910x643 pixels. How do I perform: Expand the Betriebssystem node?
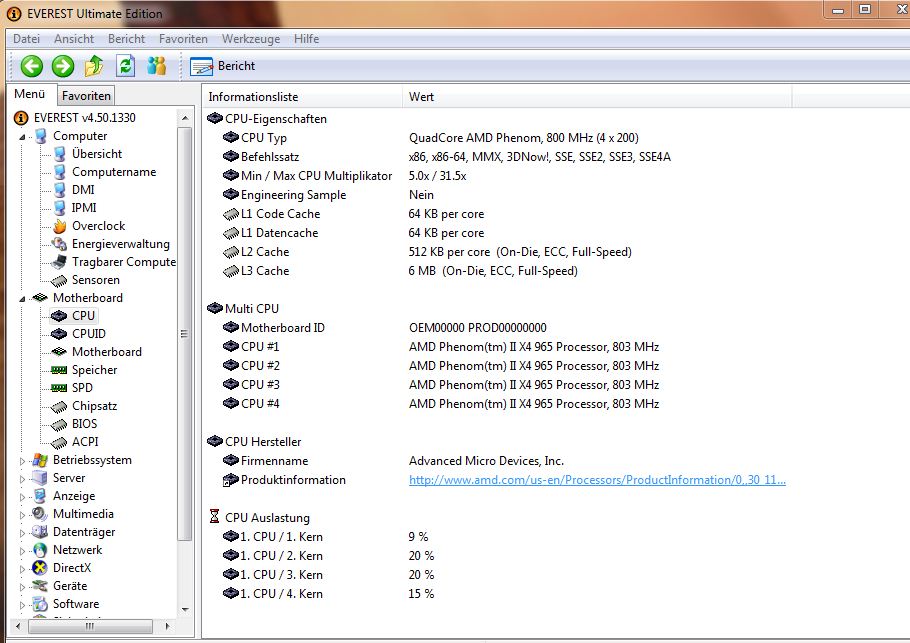tap(23, 461)
